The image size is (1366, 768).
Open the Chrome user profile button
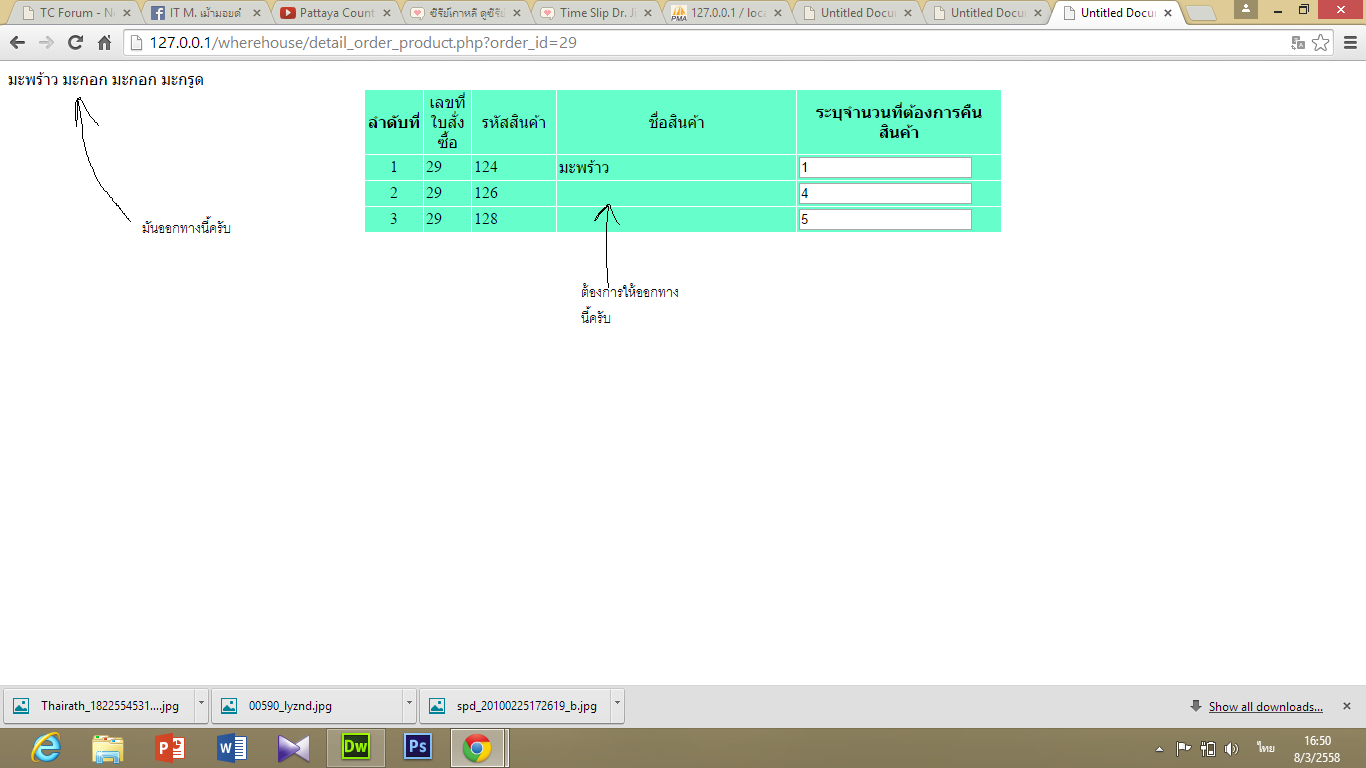coord(1246,9)
